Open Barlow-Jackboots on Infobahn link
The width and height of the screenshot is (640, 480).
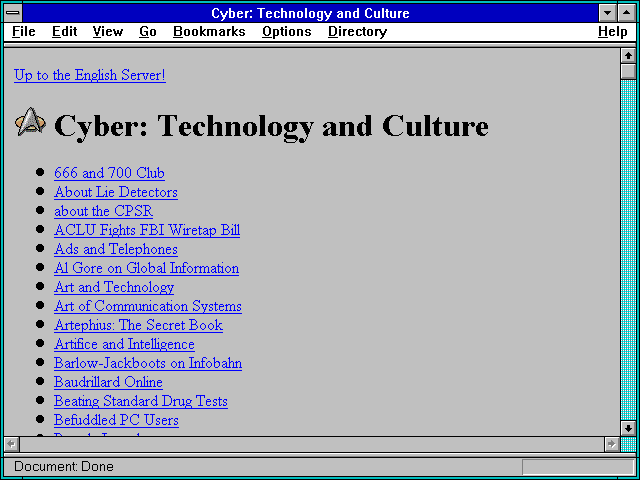pos(148,363)
